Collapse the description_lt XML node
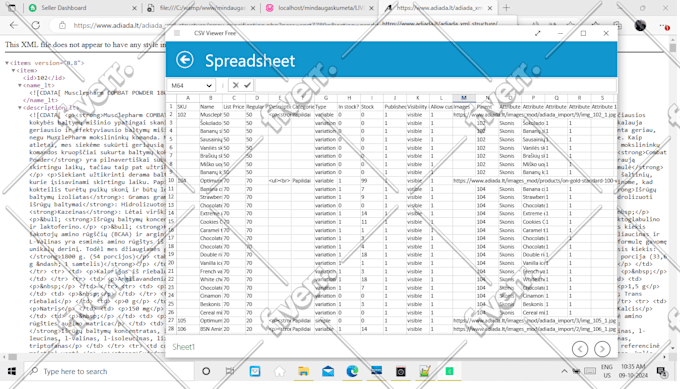680x389 pixels. [x=20, y=108]
